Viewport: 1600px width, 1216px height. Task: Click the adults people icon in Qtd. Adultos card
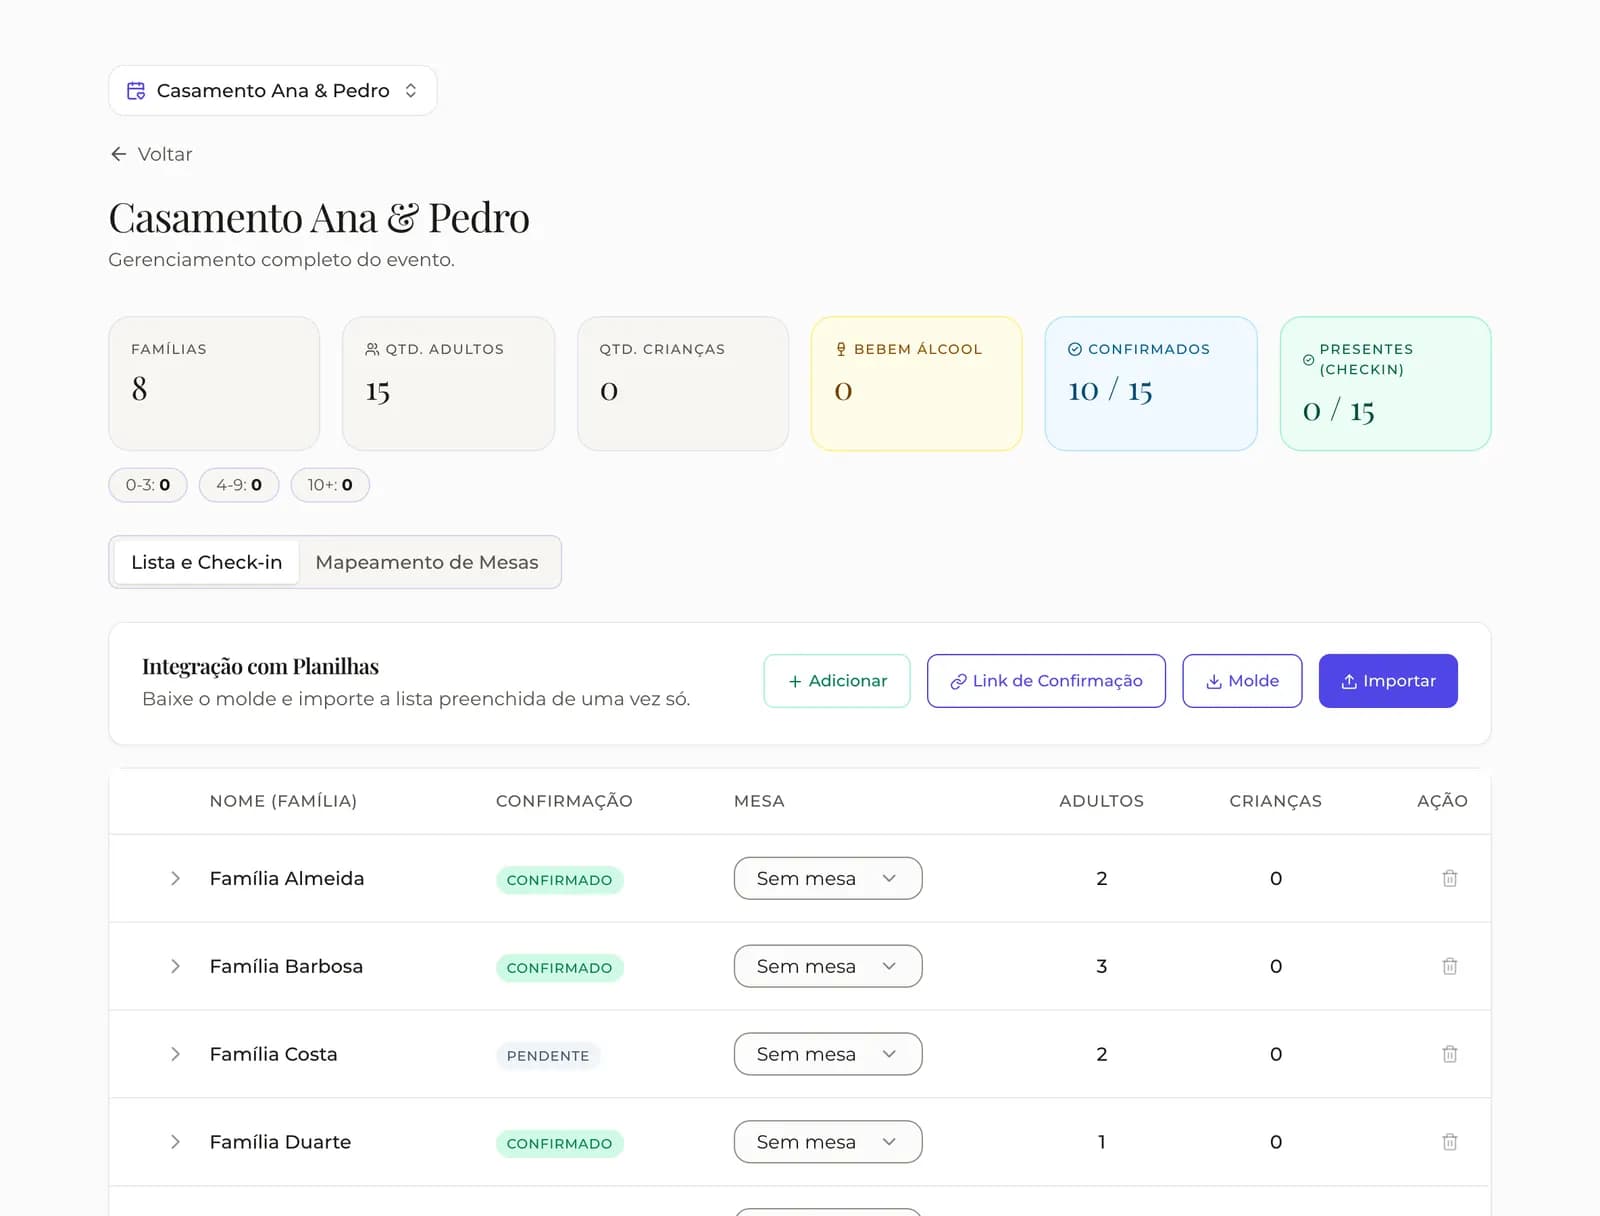[x=372, y=349]
